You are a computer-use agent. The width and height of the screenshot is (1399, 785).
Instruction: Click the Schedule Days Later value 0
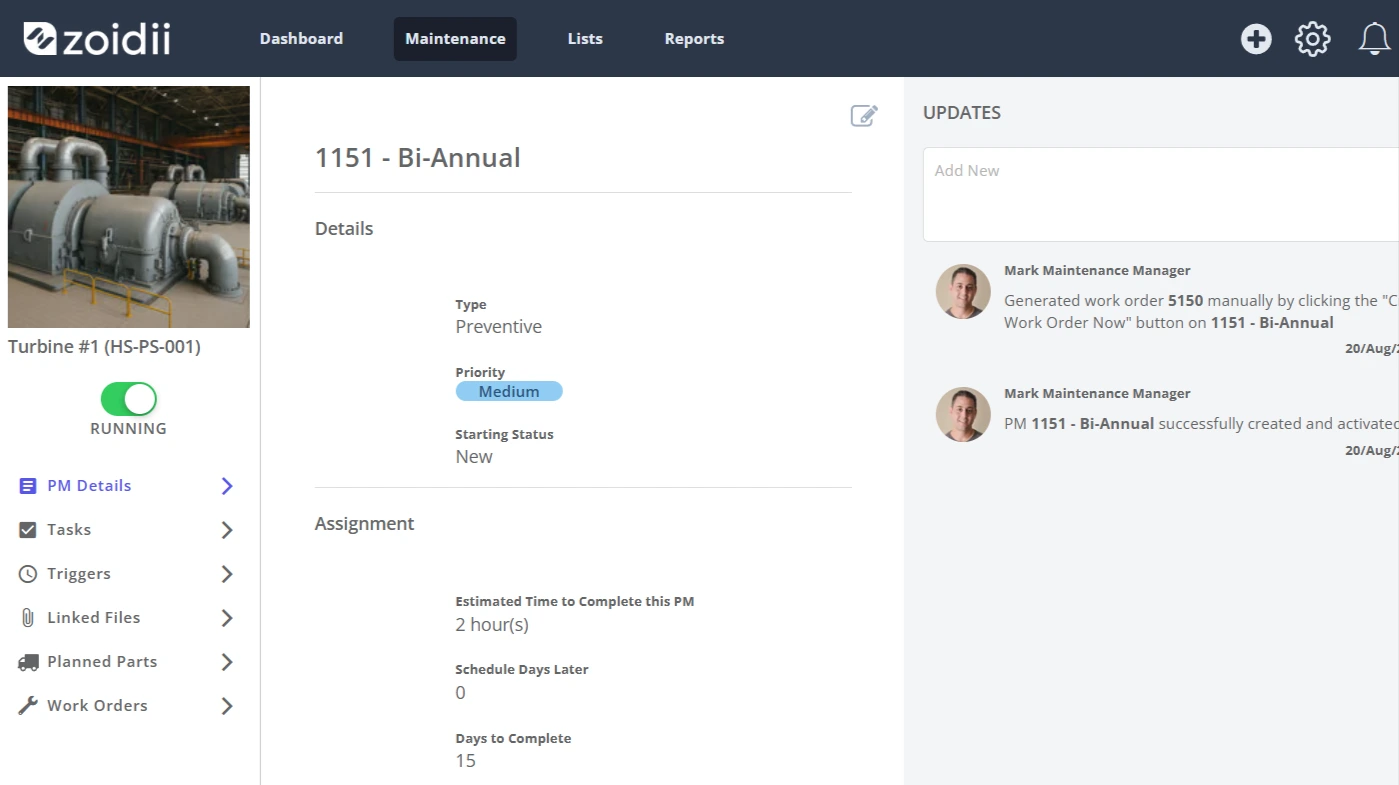tap(460, 693)
